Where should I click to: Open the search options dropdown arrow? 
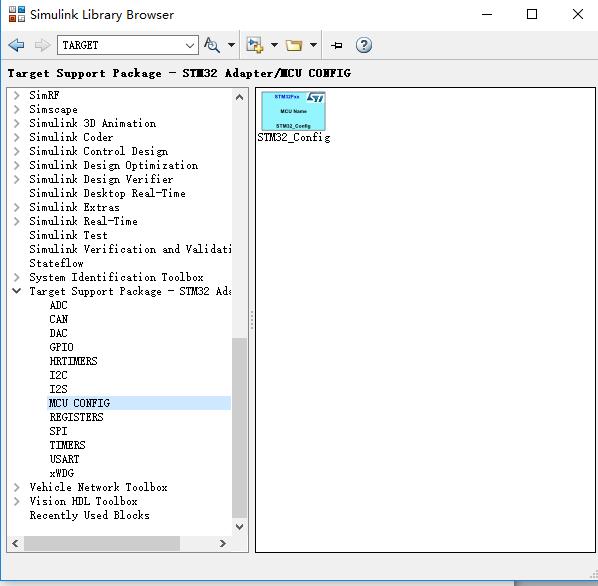click(231, 45)
